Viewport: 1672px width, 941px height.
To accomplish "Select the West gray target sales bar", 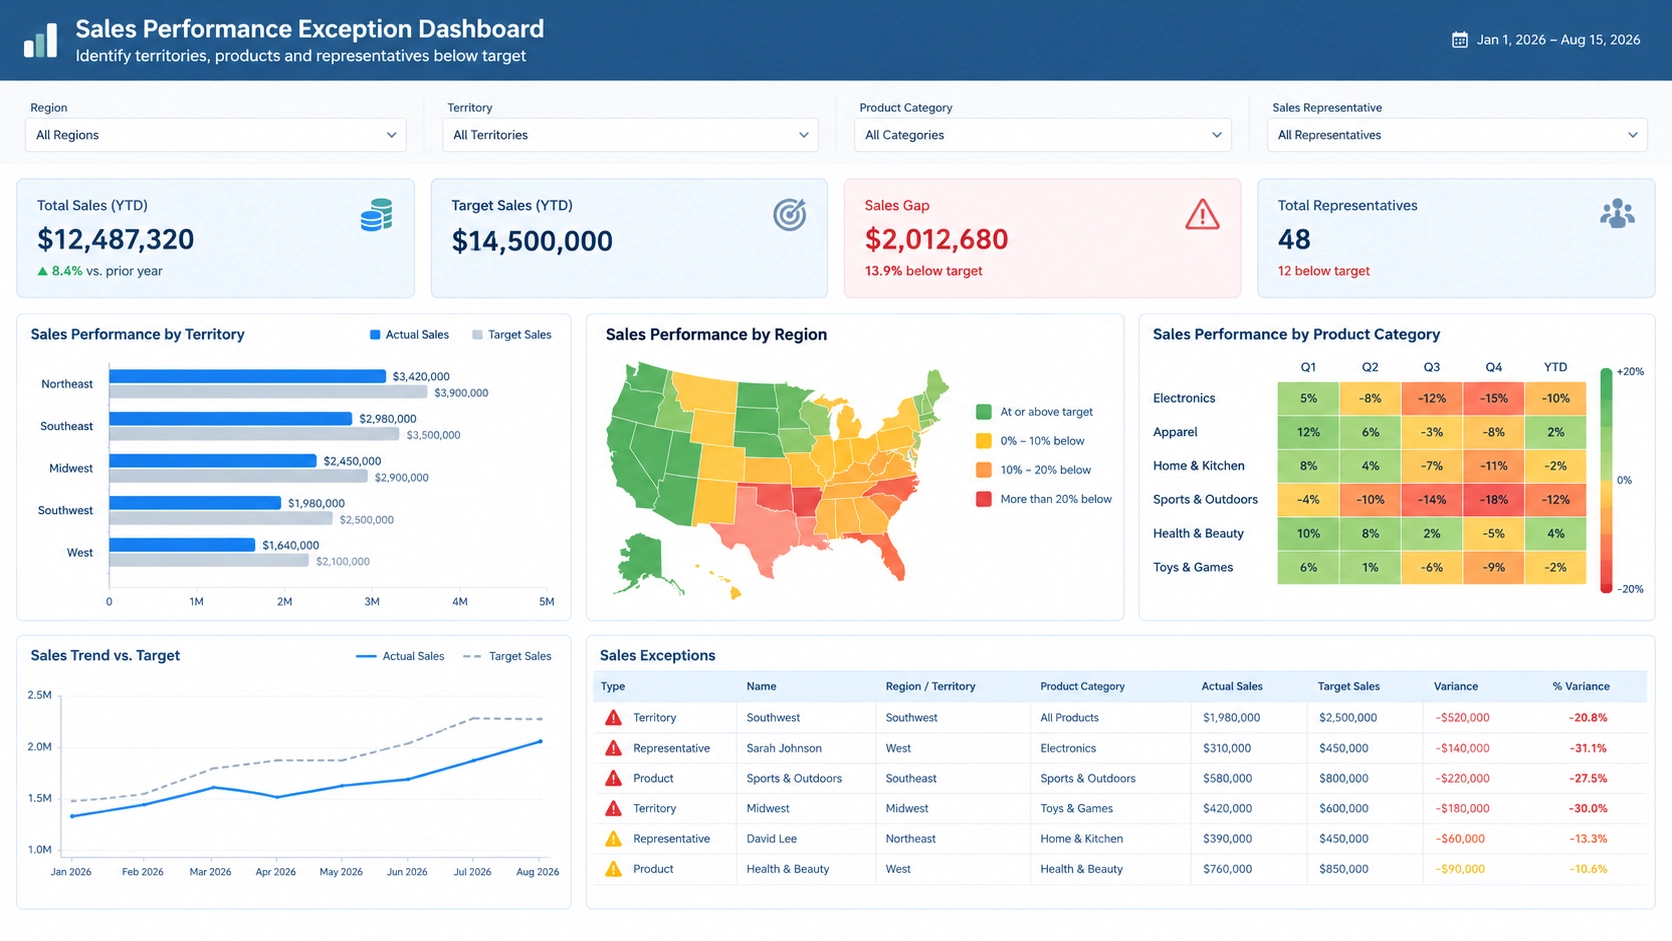I will point(209,561).
